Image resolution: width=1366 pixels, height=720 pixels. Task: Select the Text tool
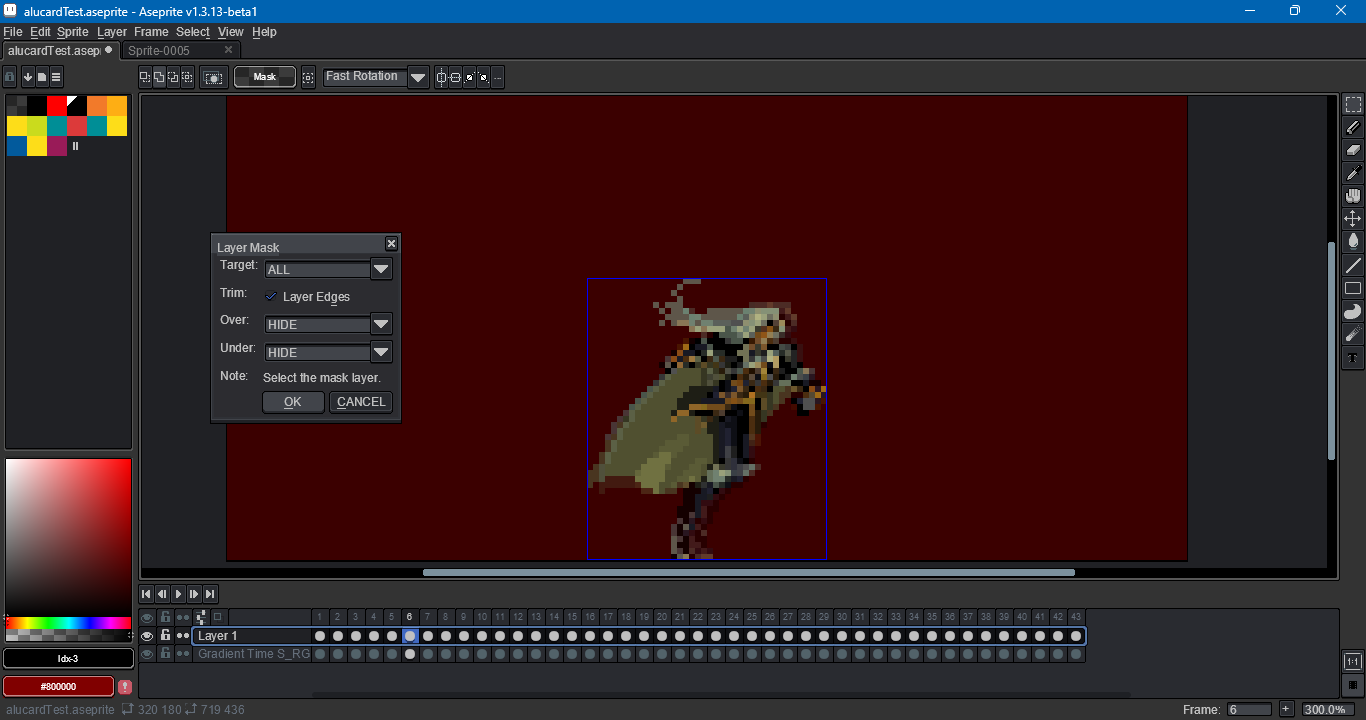coord(1353,358)
